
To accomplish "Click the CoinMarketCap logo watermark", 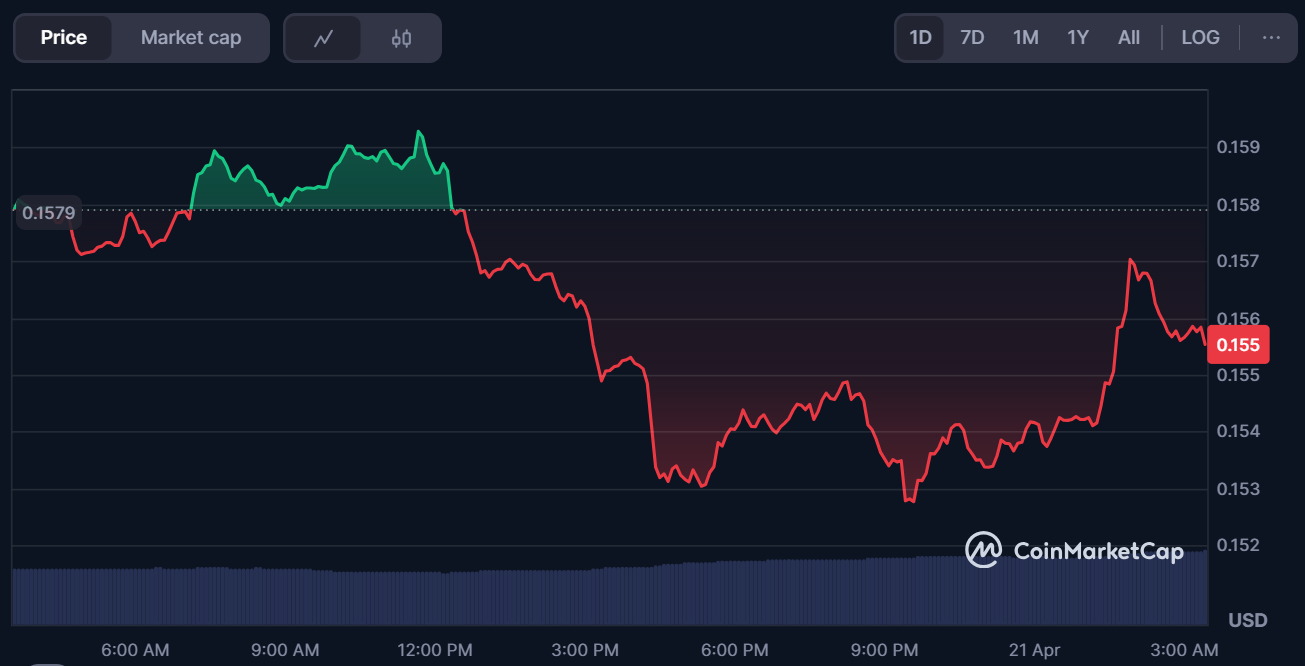I will point(1074,550).
